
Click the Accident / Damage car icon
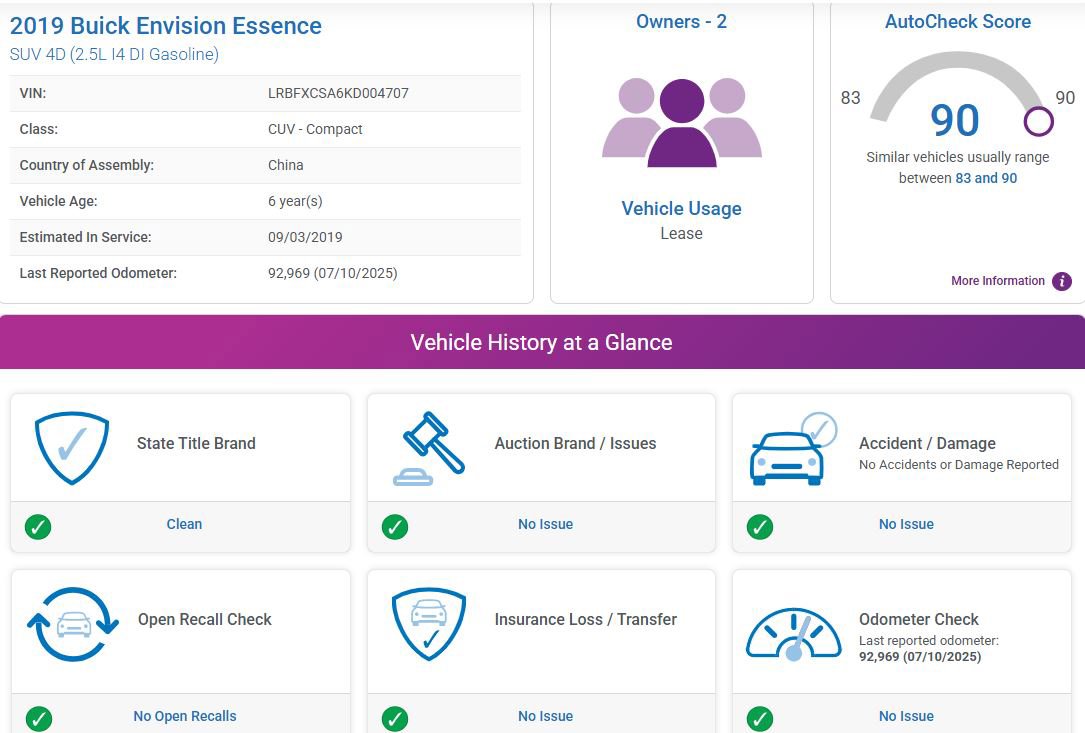[x=794, y=449]
